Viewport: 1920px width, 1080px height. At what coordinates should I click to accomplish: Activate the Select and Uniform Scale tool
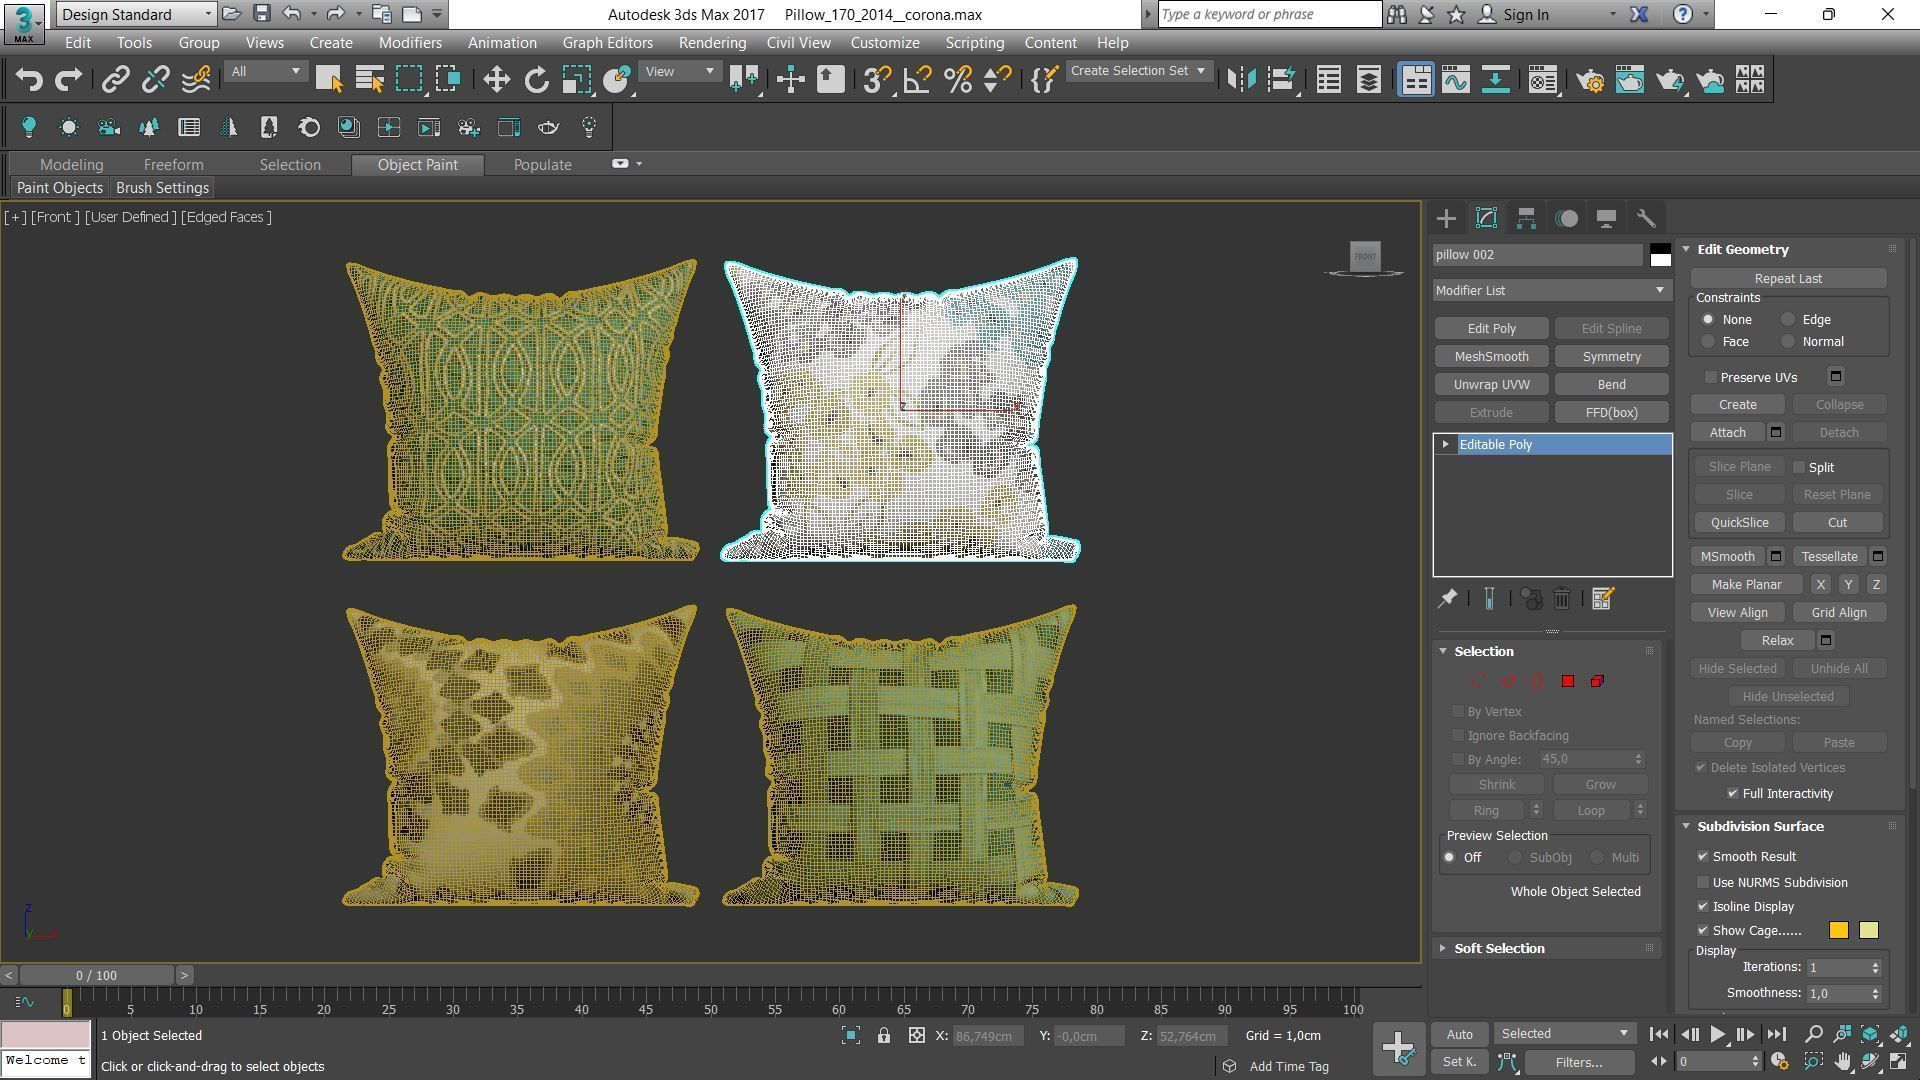(577, 80)
